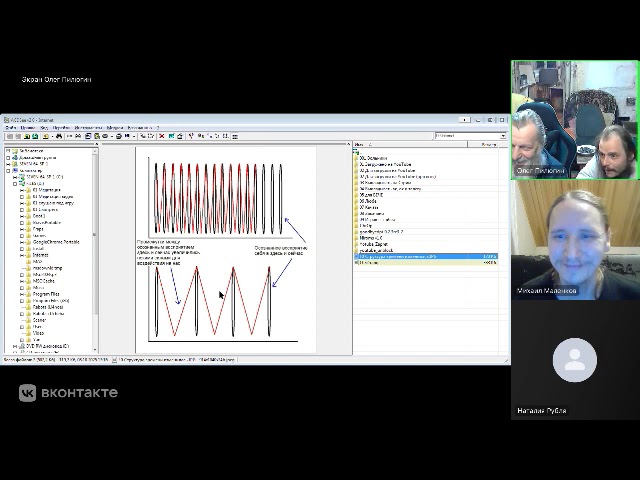Open the Файл menu

tap(10, 128)
